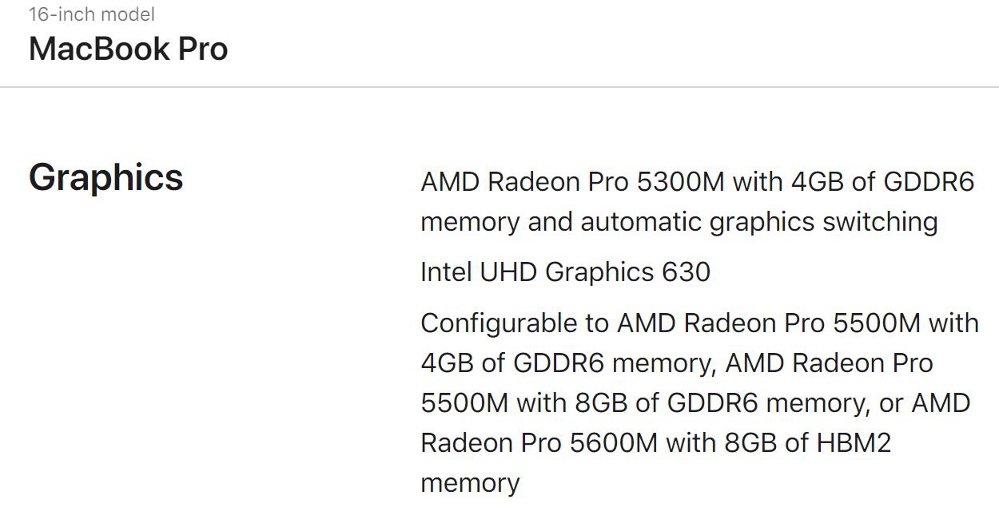The width and height of the screenshot is (999, 523).
Task: Click the "16-inch model" label
Action: click(x=92, y=14)
